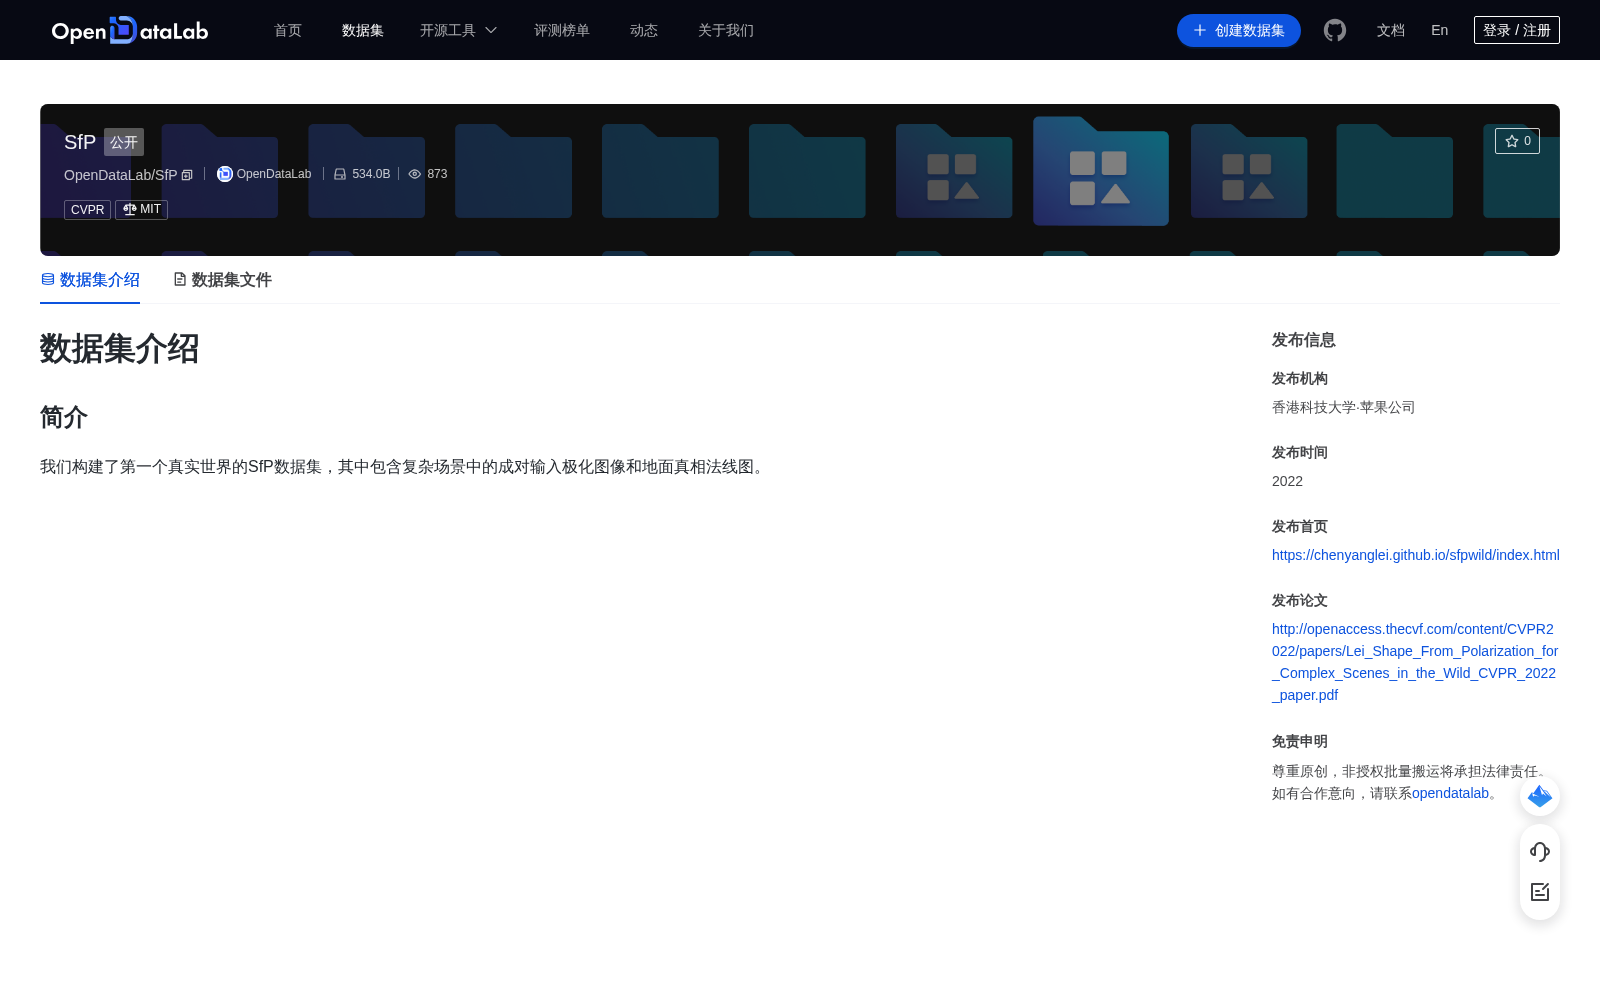This screenshot has height=1000, width=1600.
Task: Star the SfP dataset
Action: tap(1517, 141)
